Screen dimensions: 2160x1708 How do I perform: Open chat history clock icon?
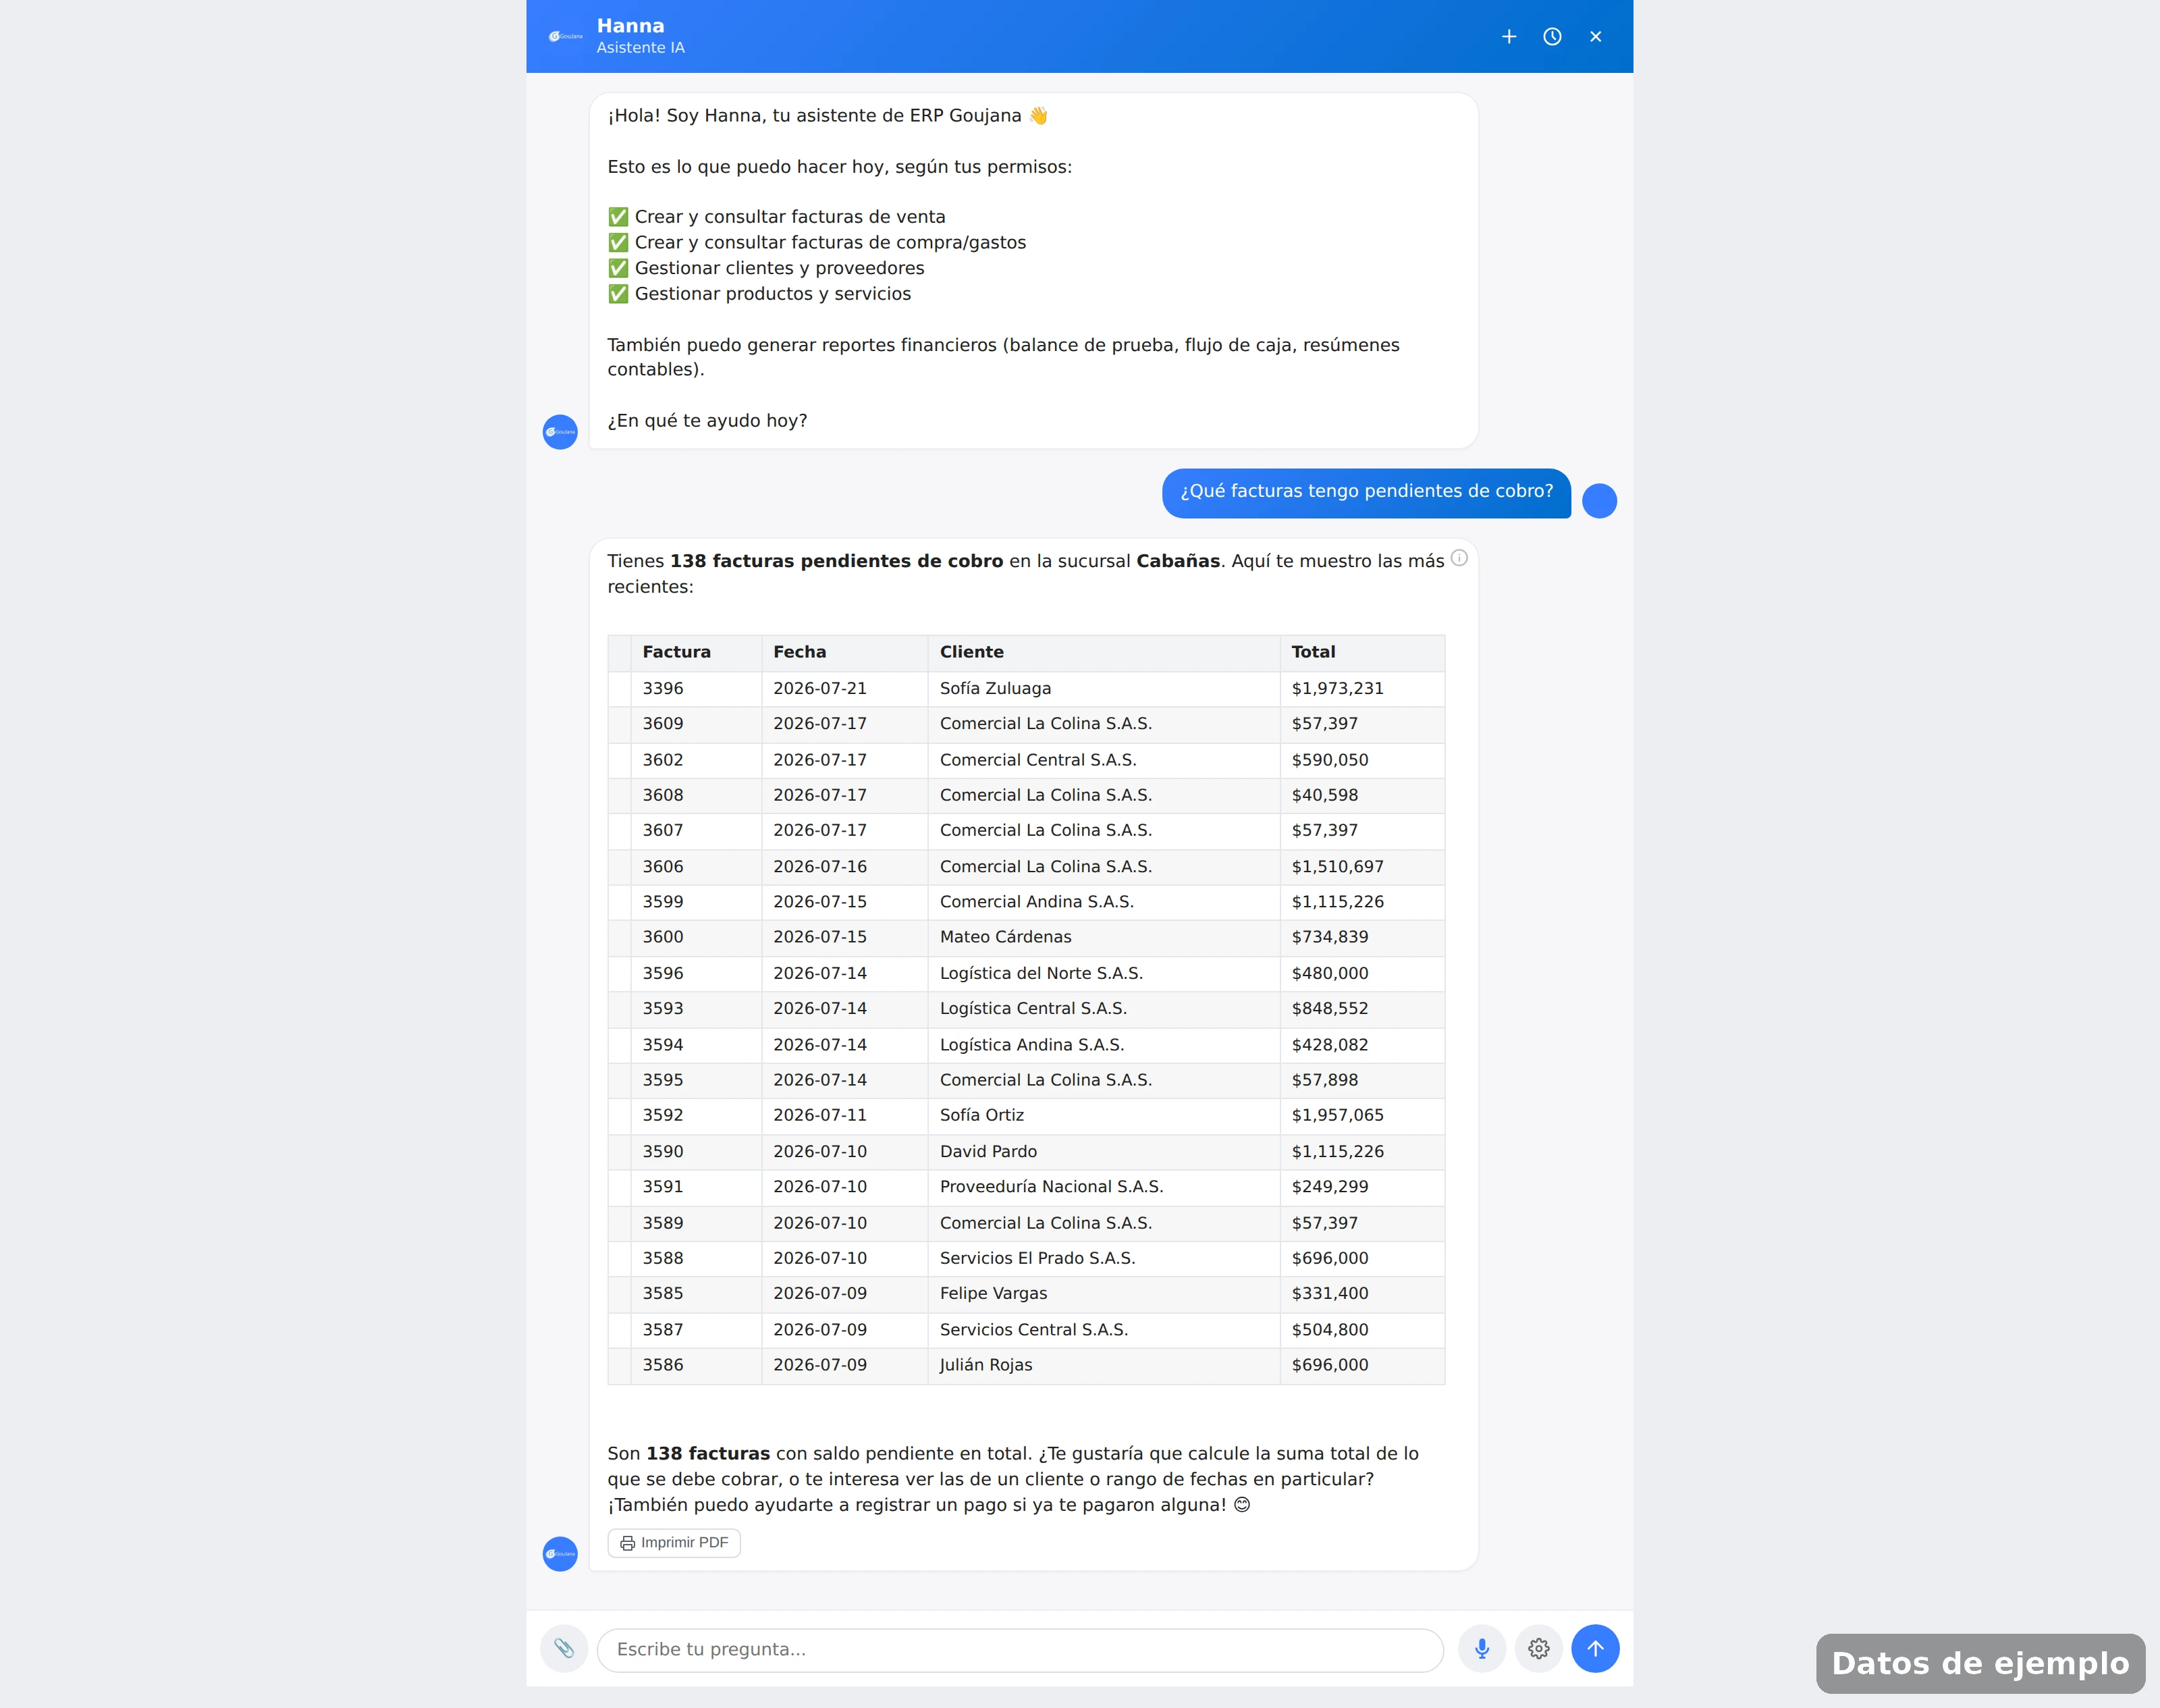pyautogui.click(x=1552, y=37)
